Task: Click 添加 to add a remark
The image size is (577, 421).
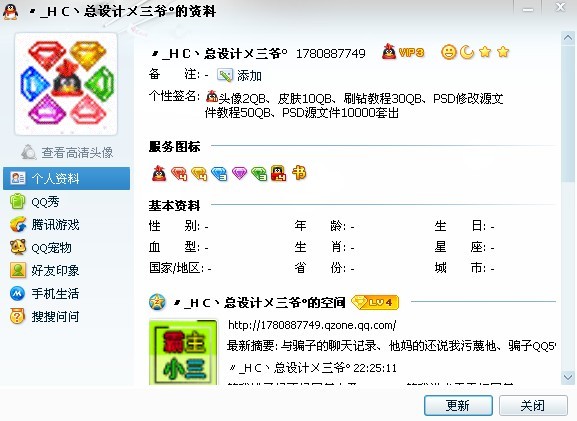Action: (239, 75)
